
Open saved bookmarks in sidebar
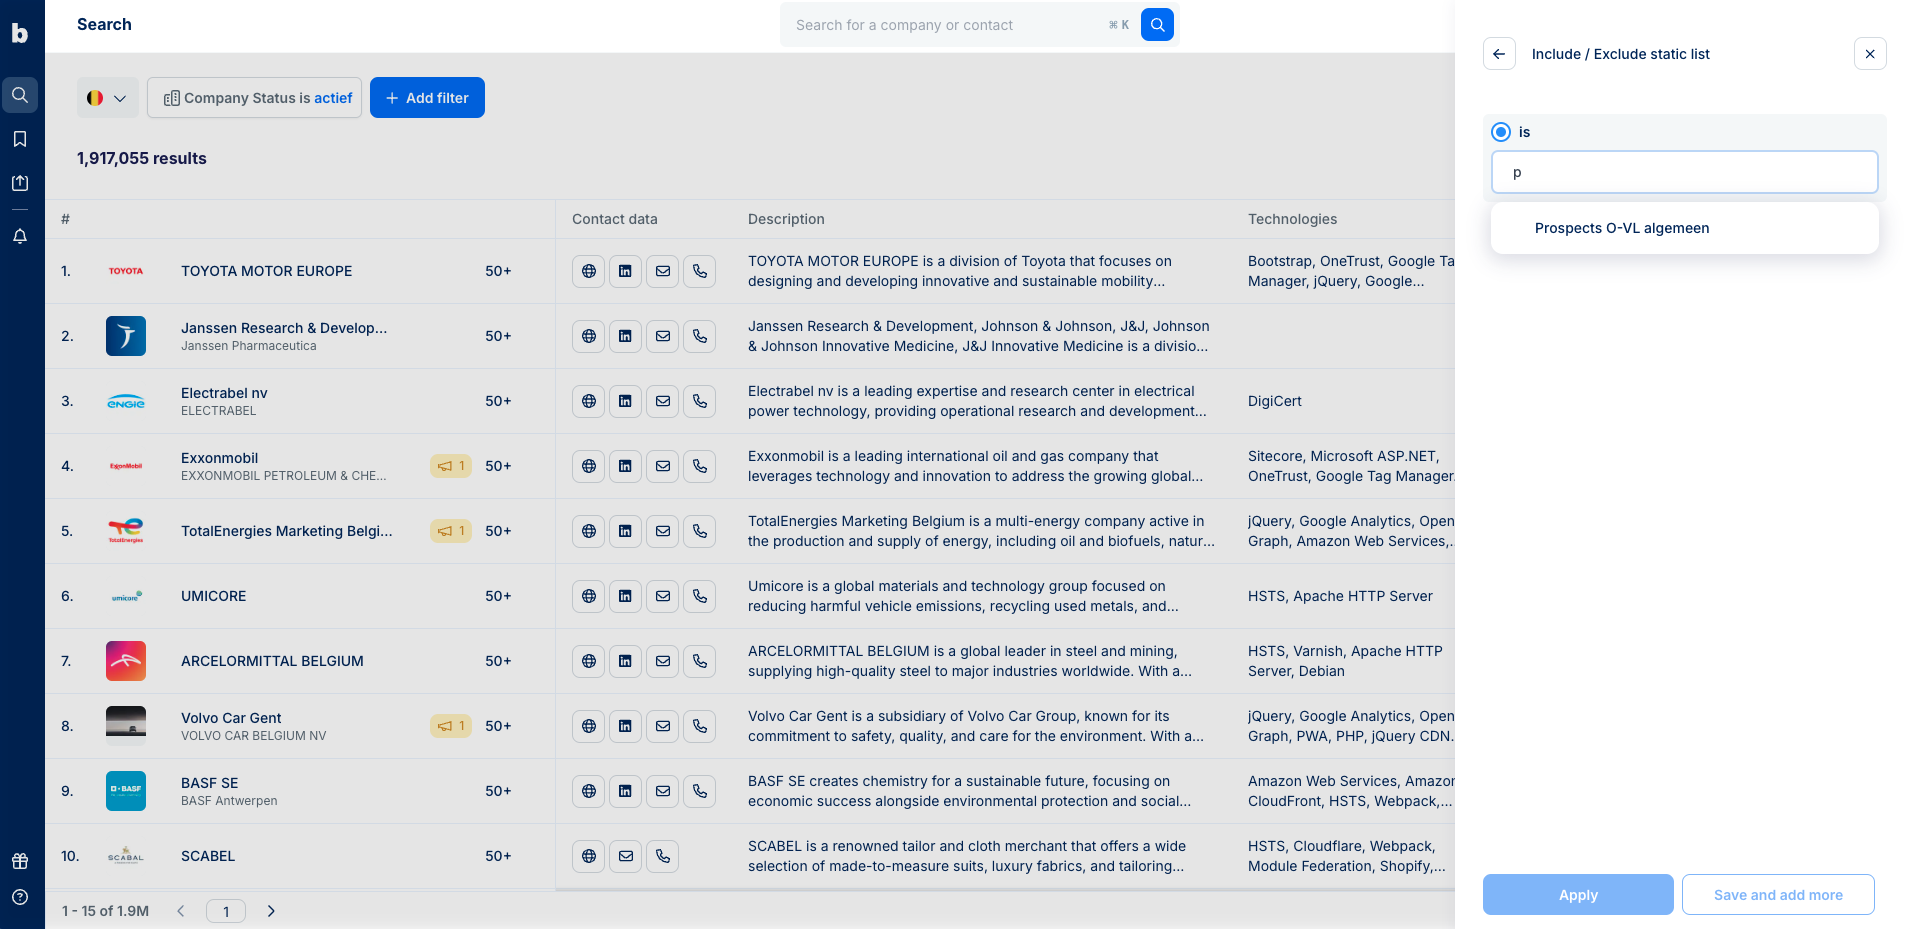pos(20,139)
